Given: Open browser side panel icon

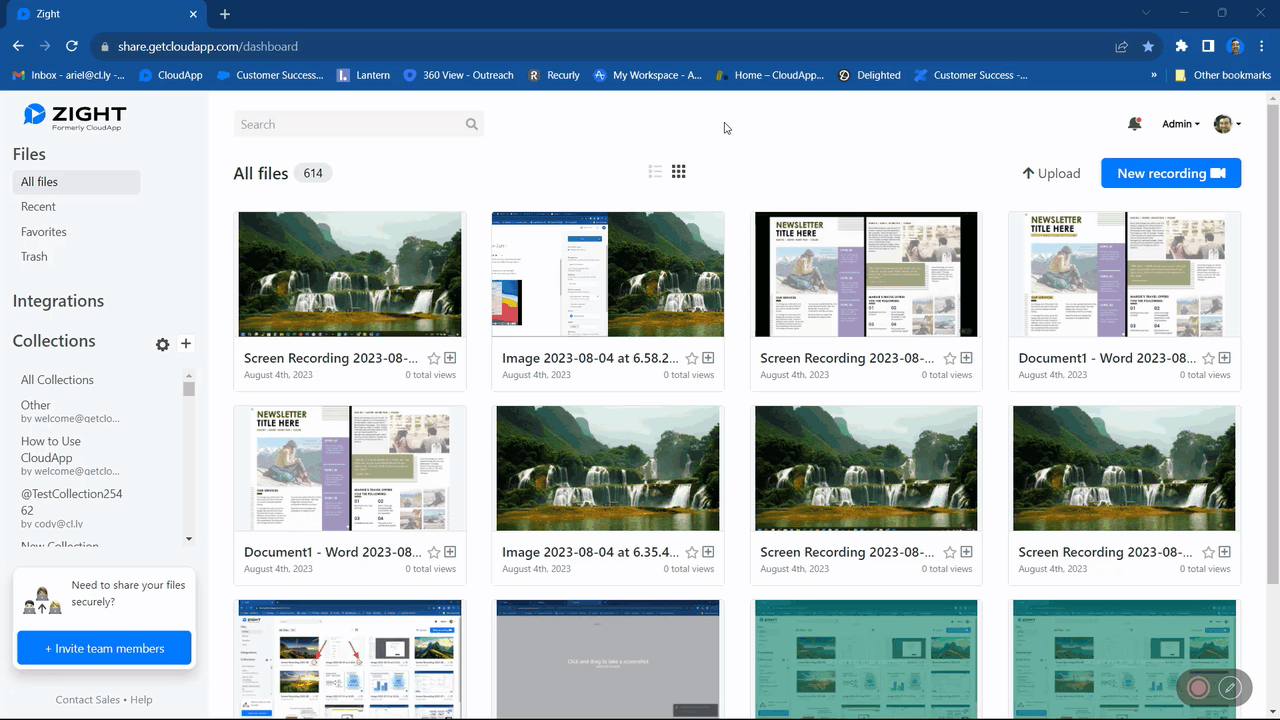Looking at the screenshot, I should [x=1208, y=46].
